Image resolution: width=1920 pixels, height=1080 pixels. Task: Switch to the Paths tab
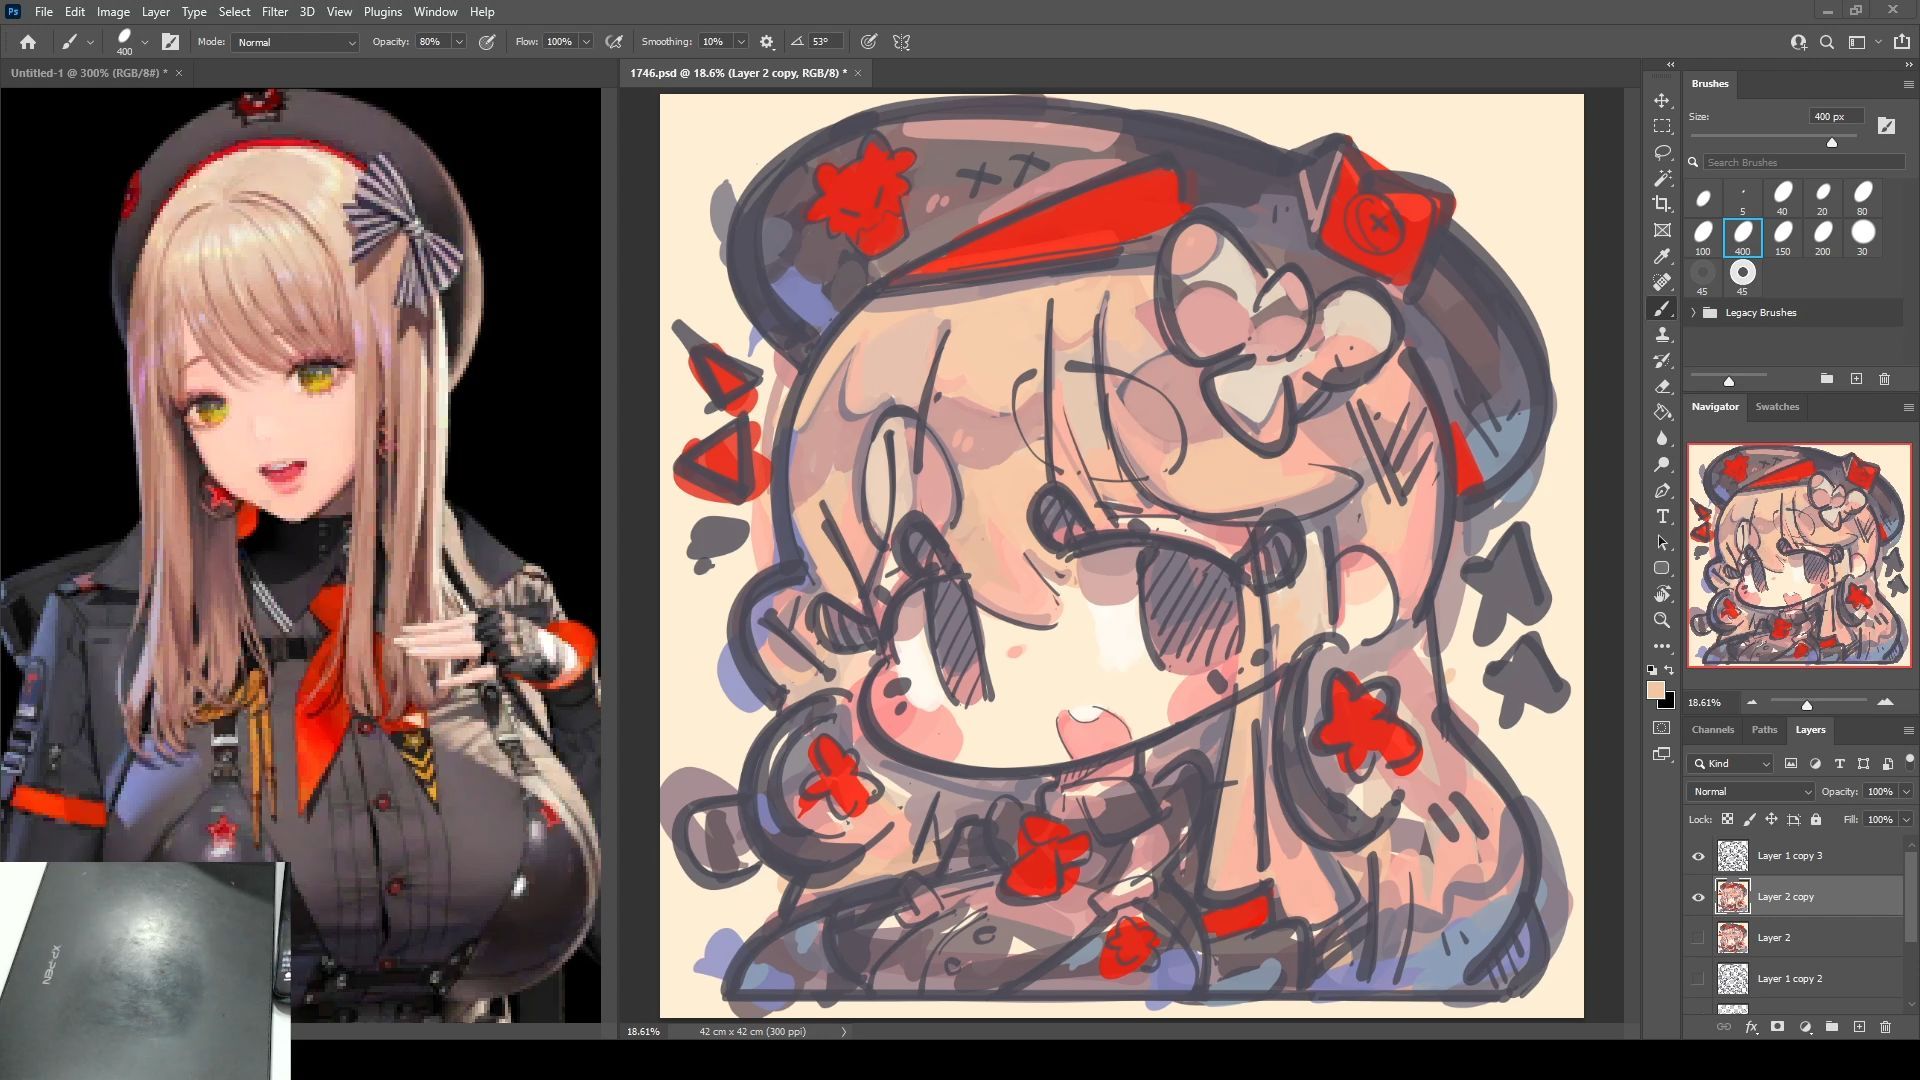pos(1764,729)
